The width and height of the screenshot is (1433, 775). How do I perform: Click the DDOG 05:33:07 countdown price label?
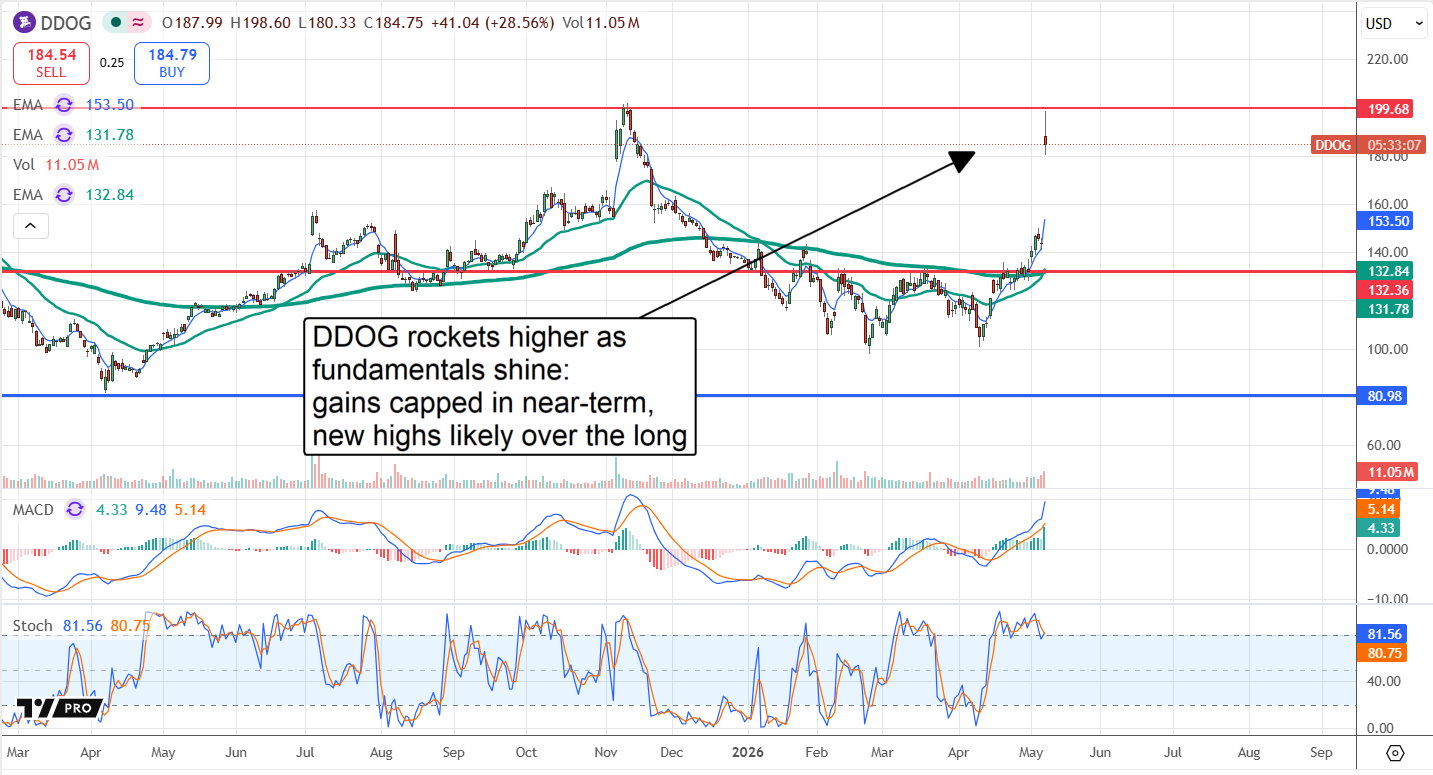tap(1368, 145)
